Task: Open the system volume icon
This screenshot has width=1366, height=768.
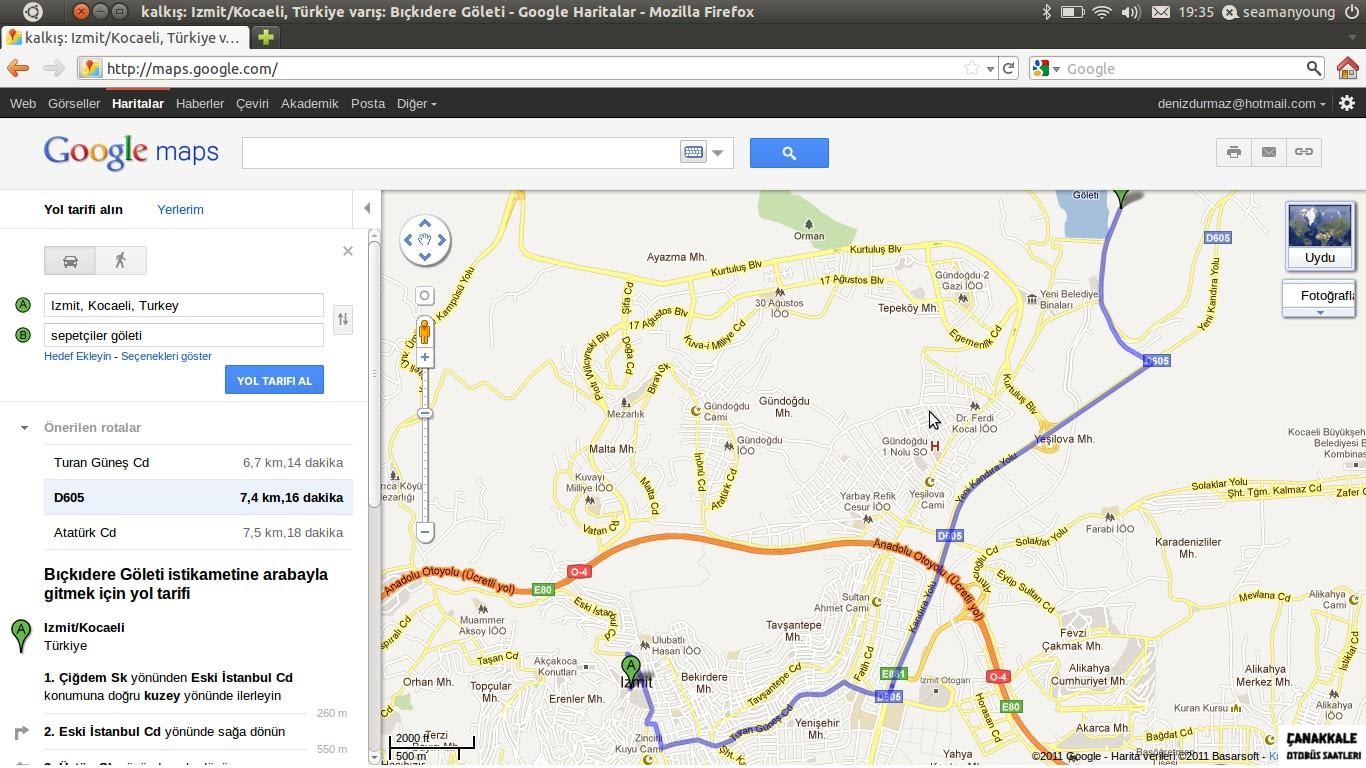Action: [1131, 12]
